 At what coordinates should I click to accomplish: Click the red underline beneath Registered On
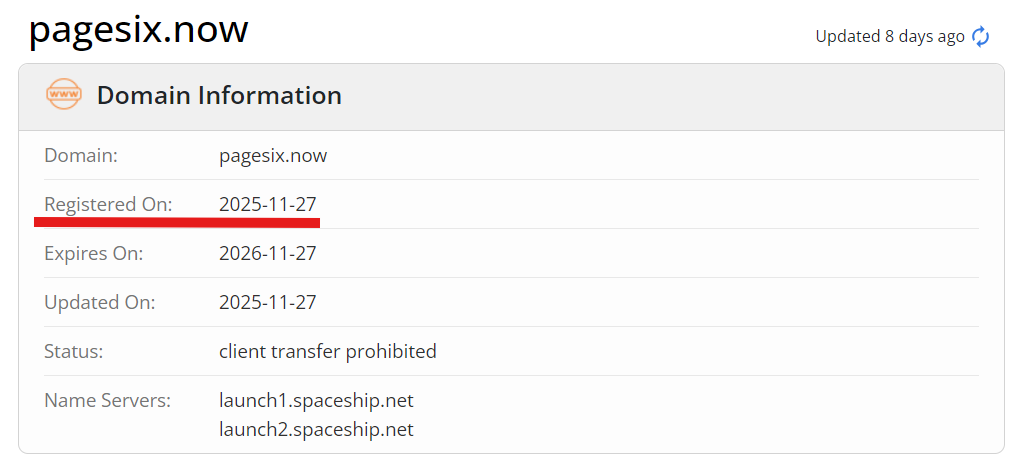point(177,222)
